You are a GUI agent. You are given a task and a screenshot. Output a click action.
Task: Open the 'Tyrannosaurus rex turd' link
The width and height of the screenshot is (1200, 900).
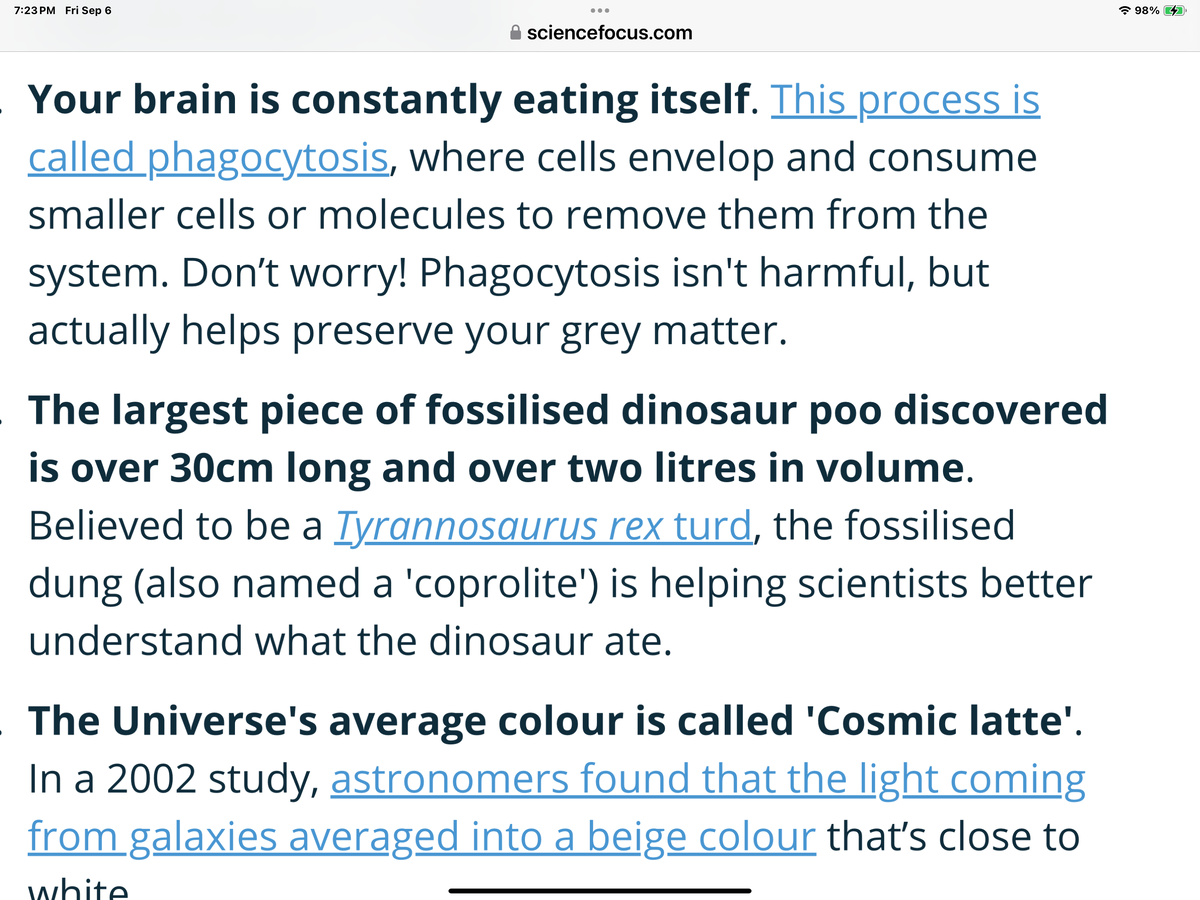point(541,525)
